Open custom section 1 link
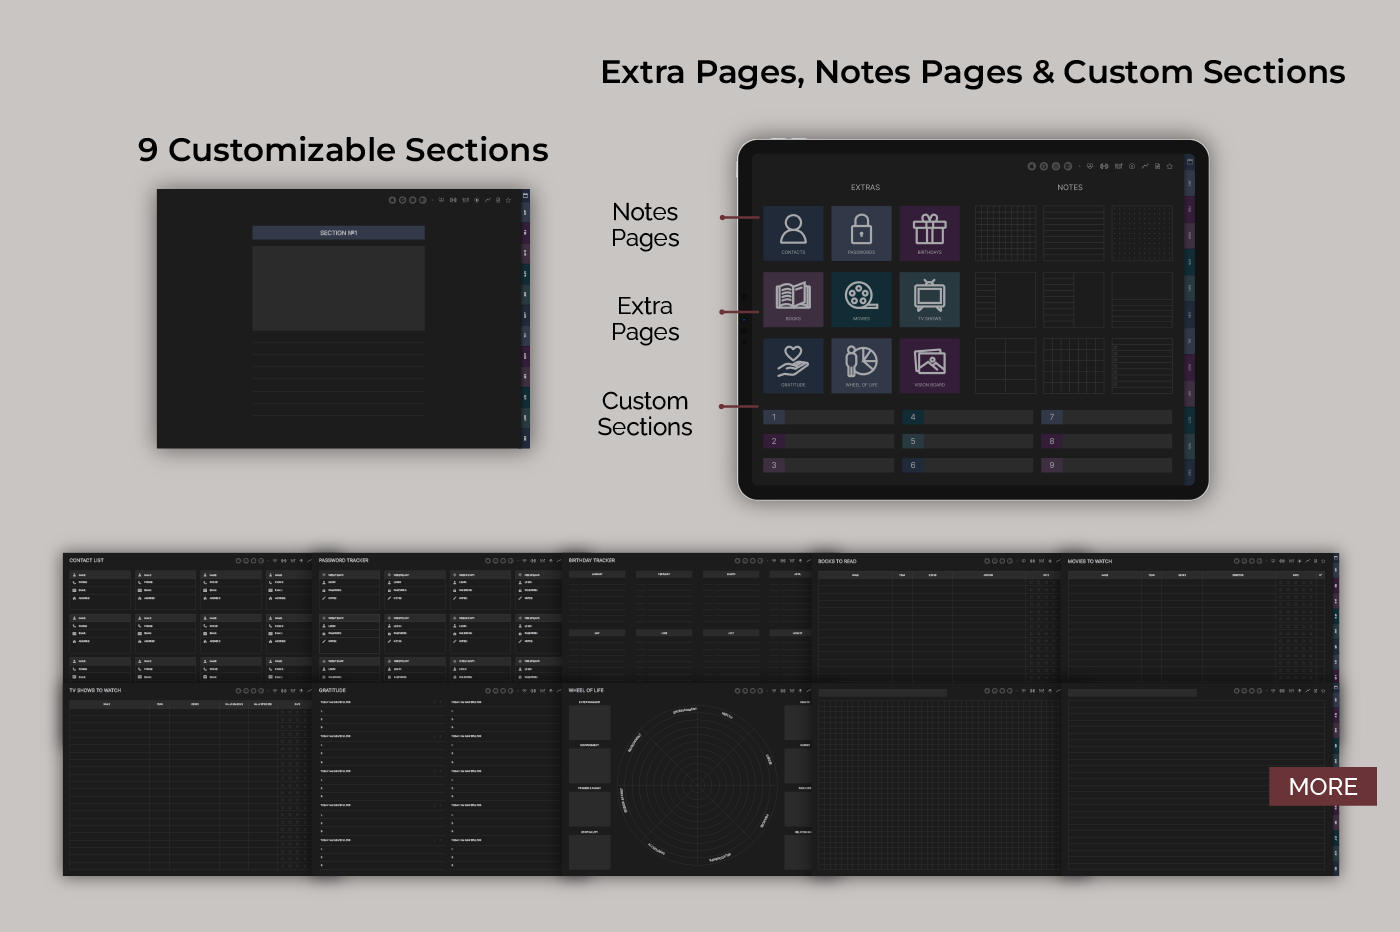Screen dimensions: 1400x932 click(x=829, y=417)
